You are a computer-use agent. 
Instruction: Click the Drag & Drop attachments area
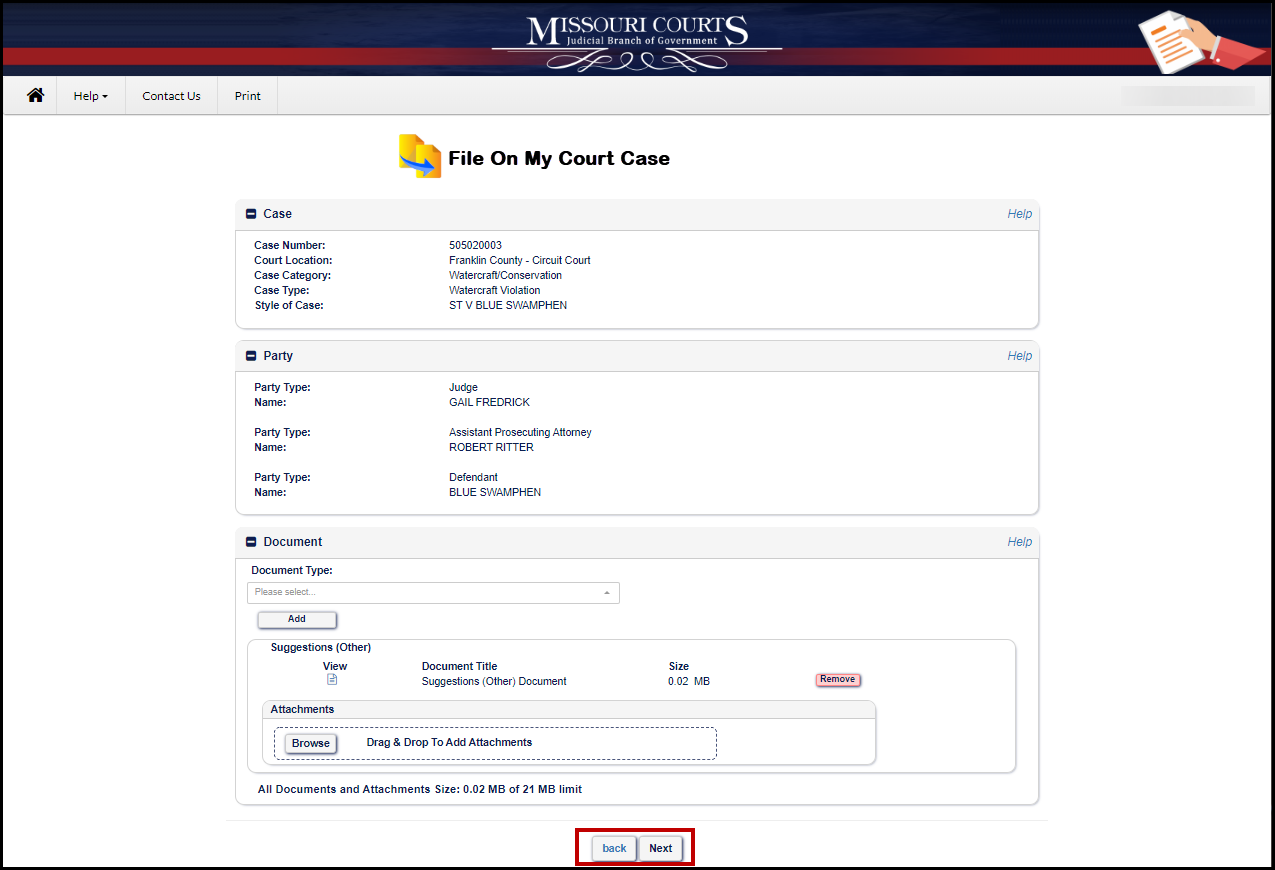[496, 743]
